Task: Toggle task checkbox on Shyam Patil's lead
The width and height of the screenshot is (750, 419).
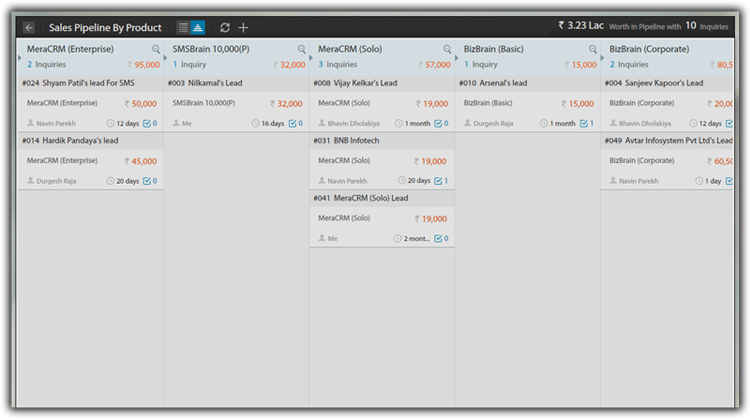Action: (148, 123)
